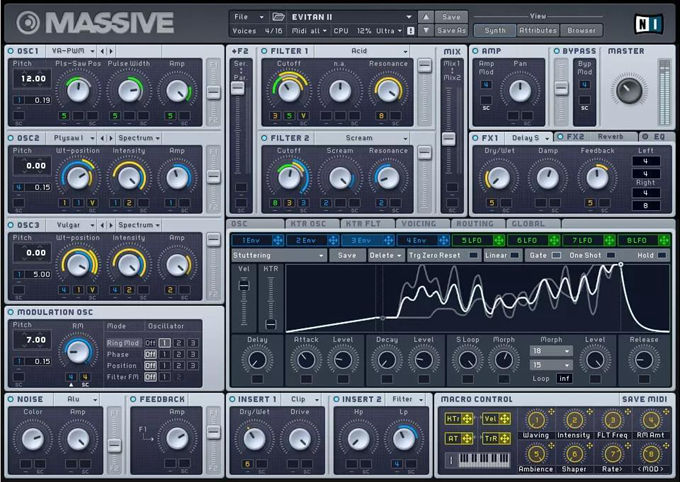Switch to the KTR OSC tab
The image size is (680, 482).
pos(311,224)
